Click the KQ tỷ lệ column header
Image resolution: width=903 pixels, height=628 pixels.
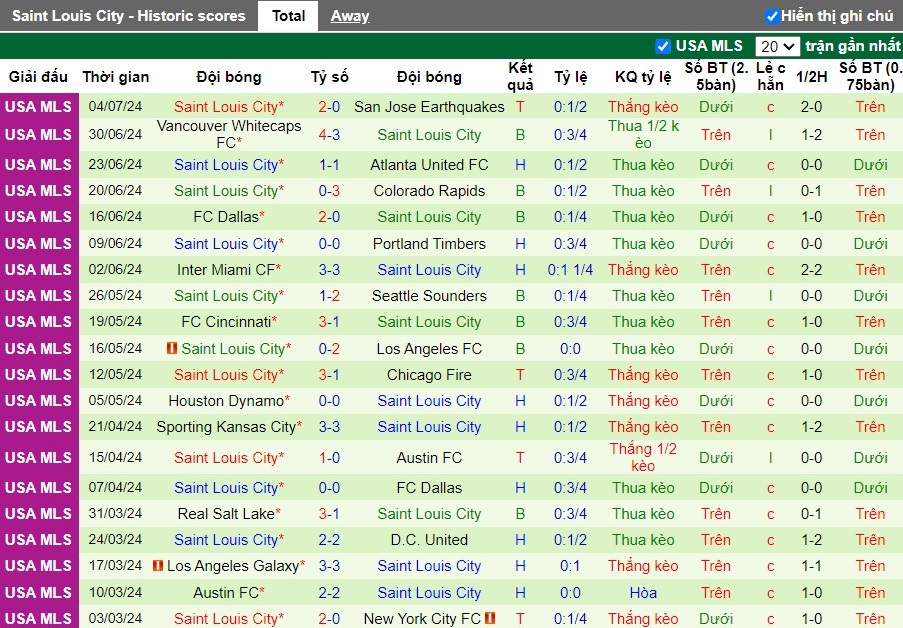[643, 77]
